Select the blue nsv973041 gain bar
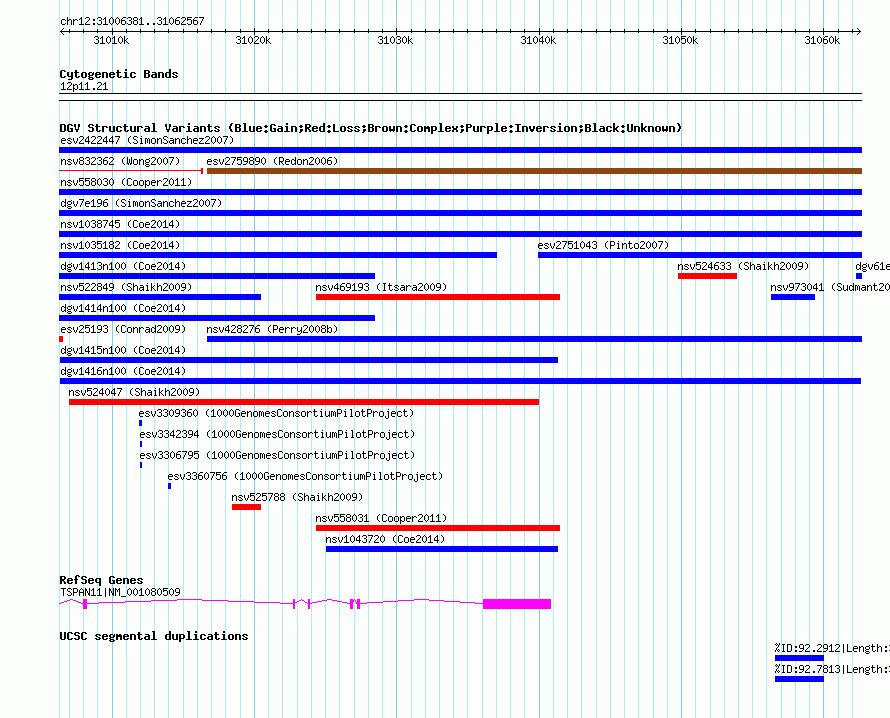890x718 pixels. click(792, 297)
